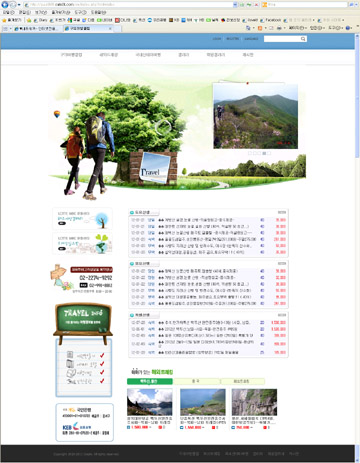Viewport: 360px width, 463px height.
Task: Expand the Feeds dropdown arrow
Action: click(x=265, y=28)
